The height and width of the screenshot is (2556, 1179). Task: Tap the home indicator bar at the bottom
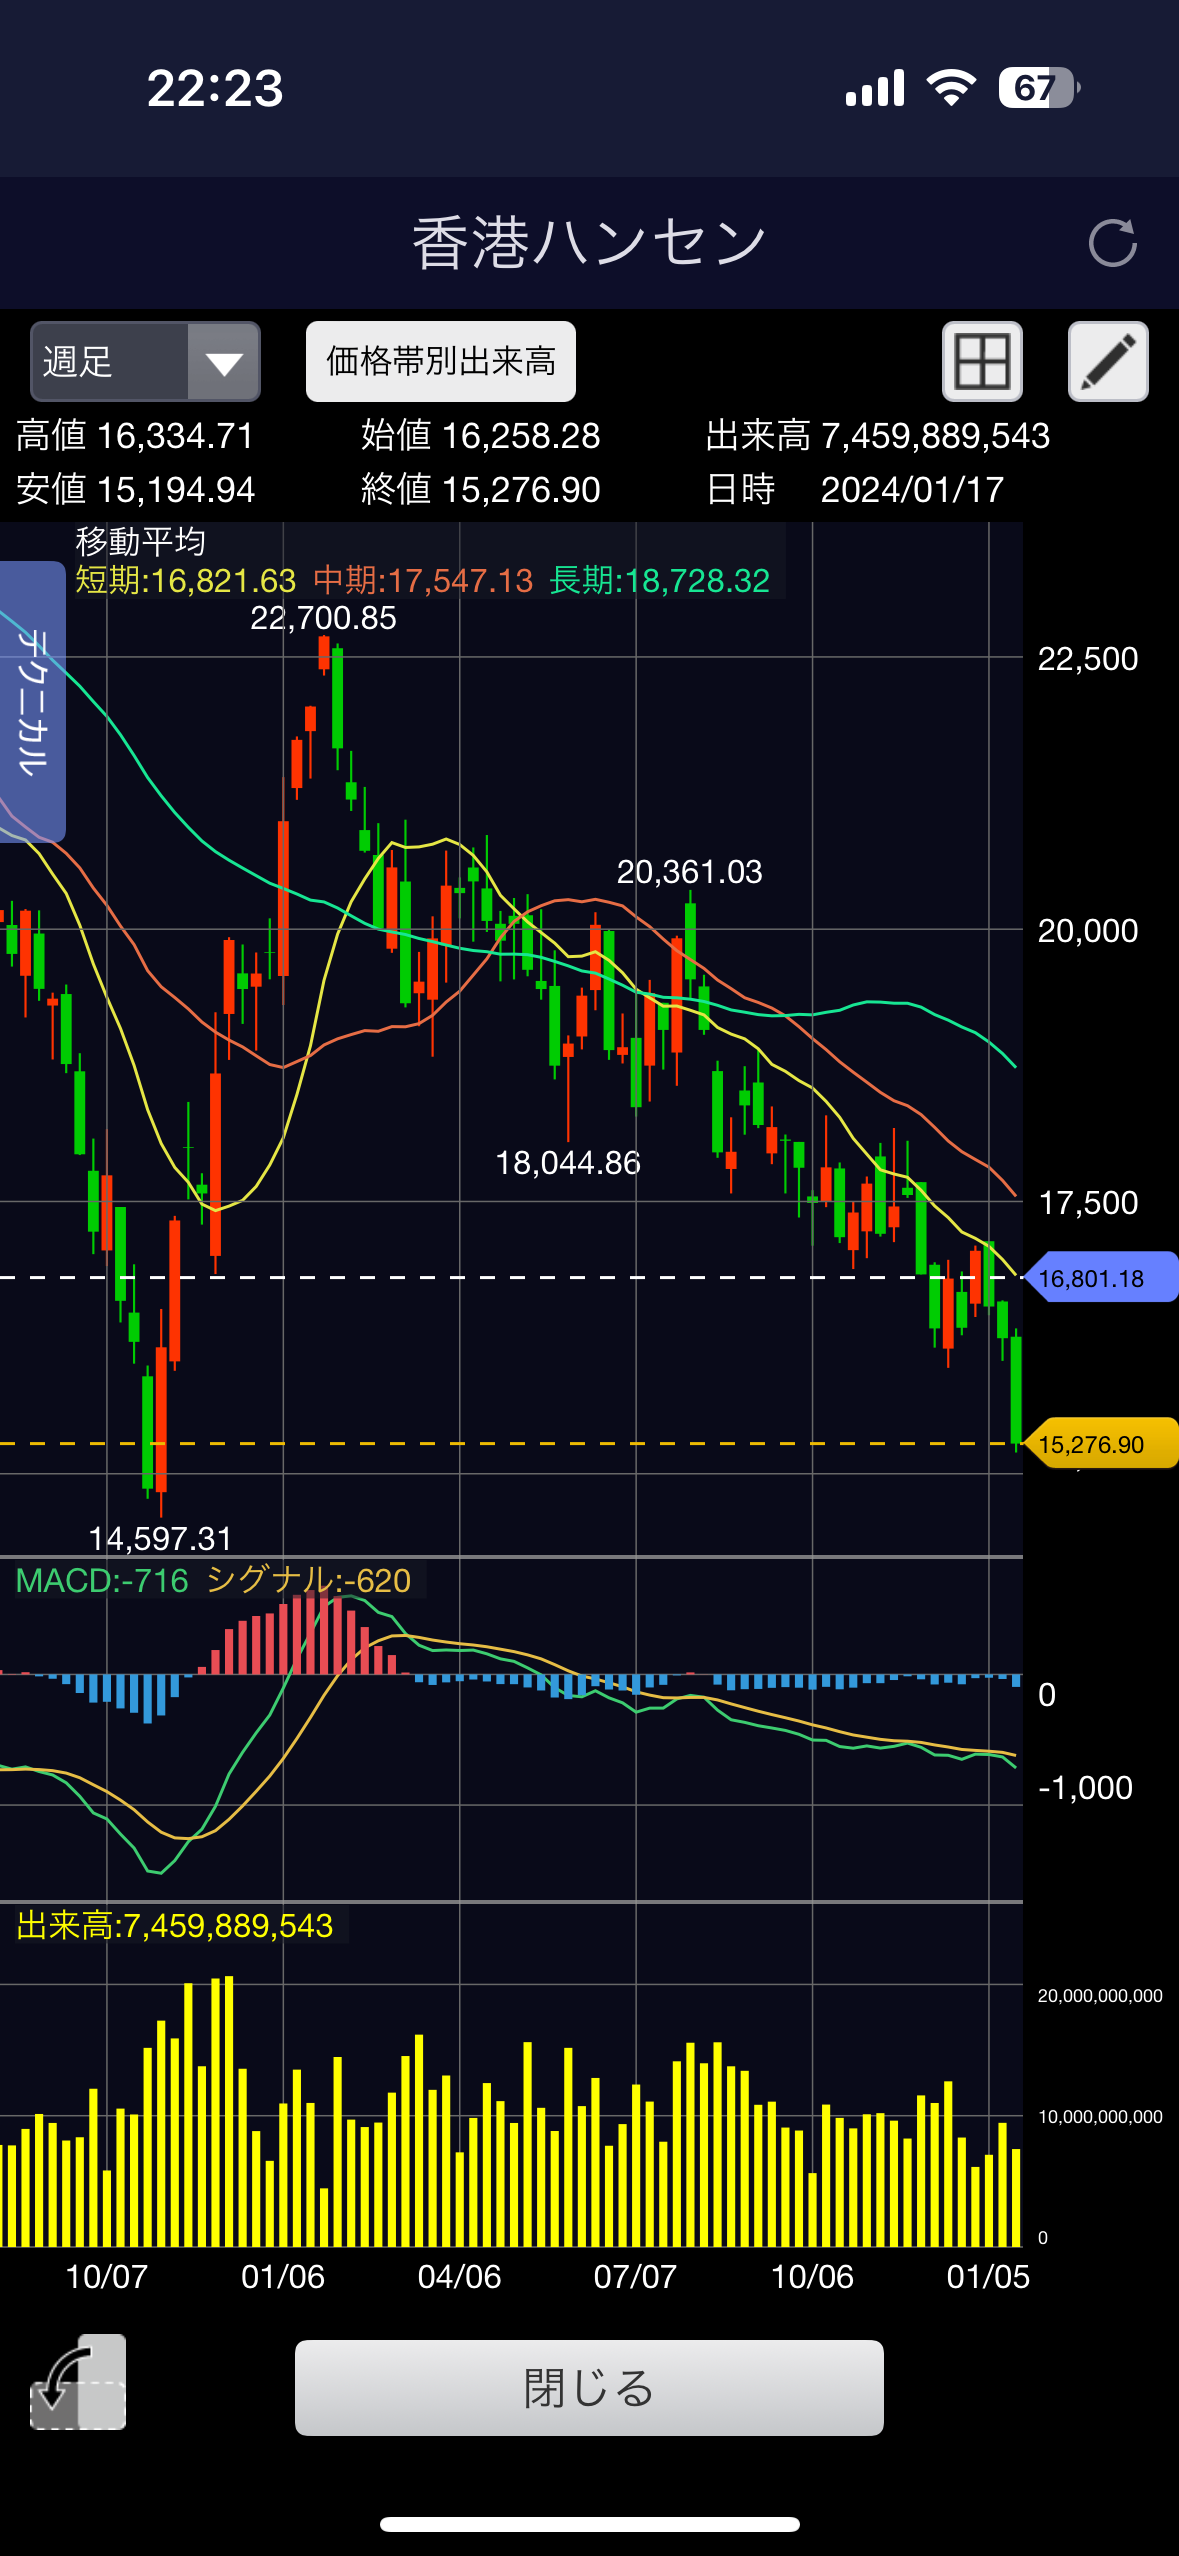pyautogui.click(x=589, y=2525)
